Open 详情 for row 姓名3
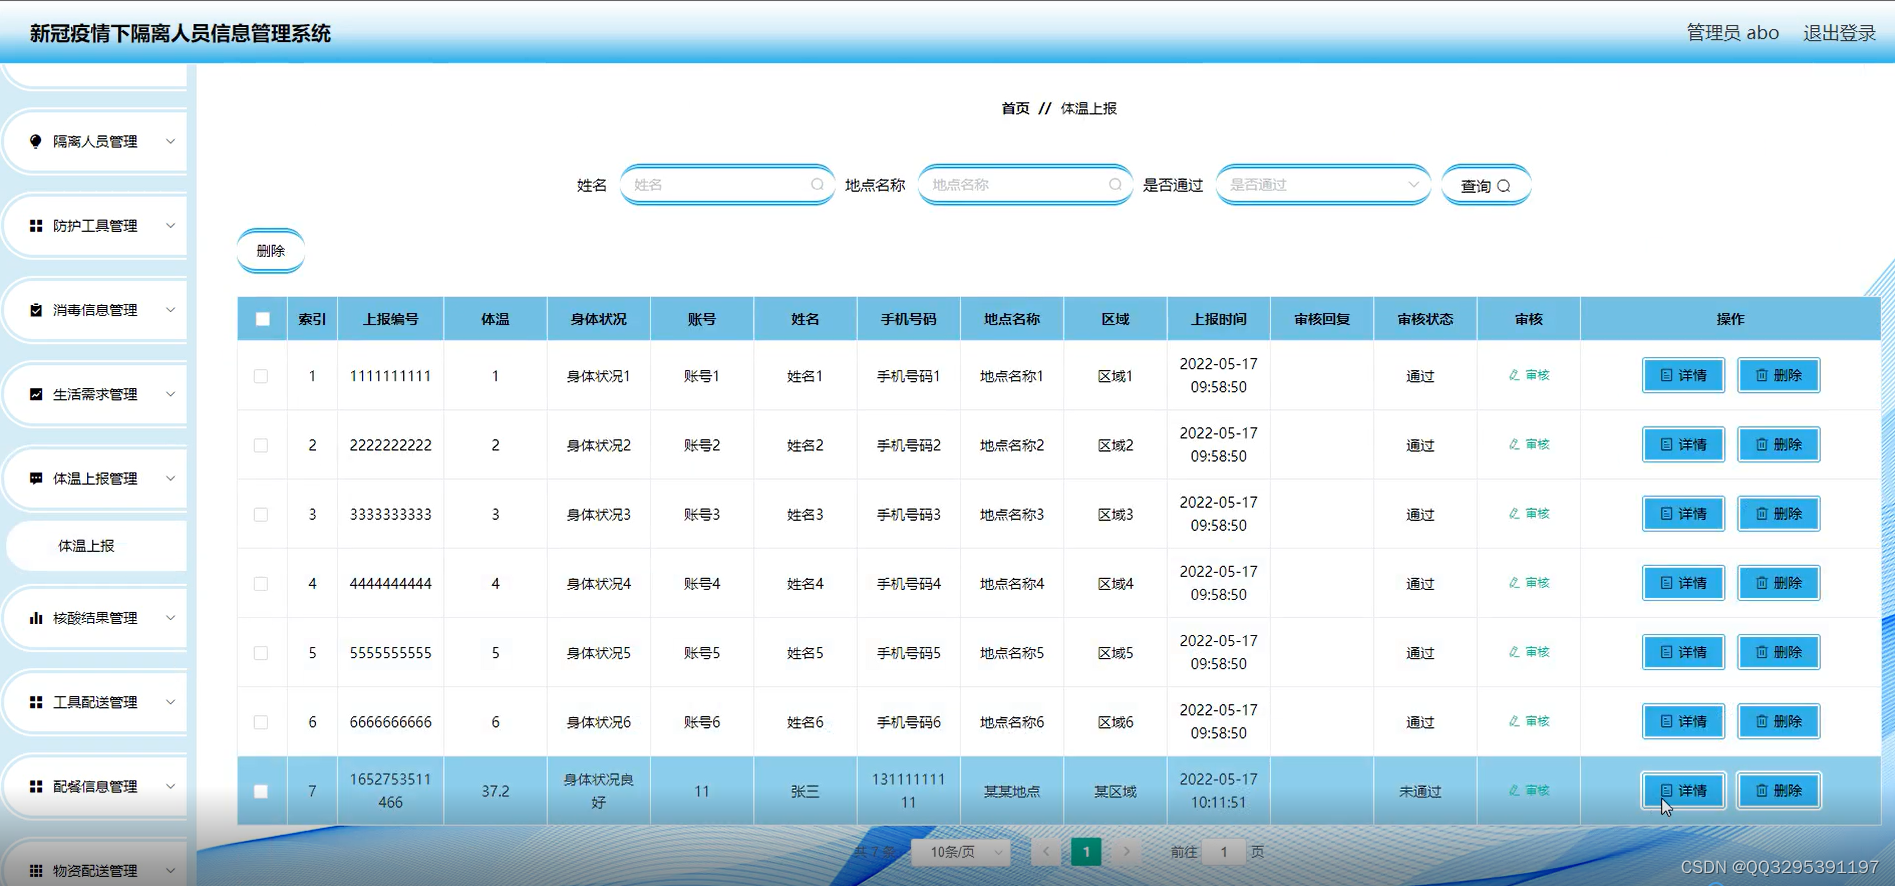The height and width of the screenshot is (886, 1895). [x=1683, y=513]
